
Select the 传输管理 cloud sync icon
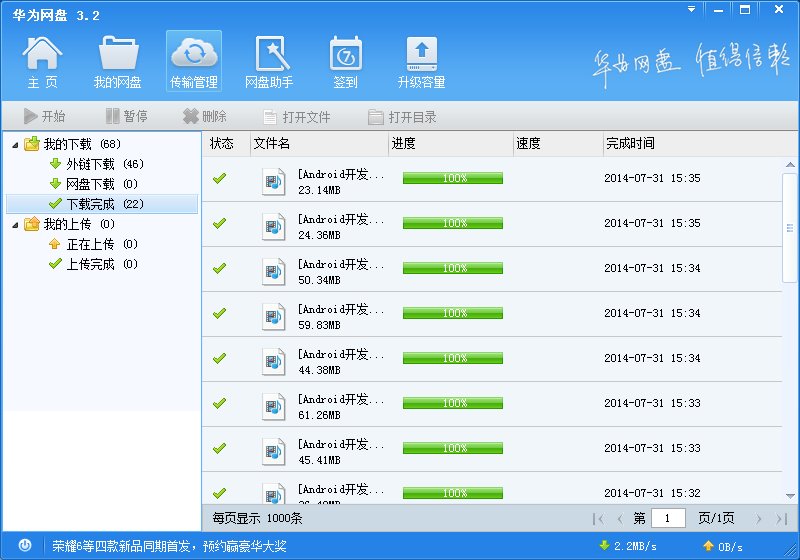(x=194, y=61)
